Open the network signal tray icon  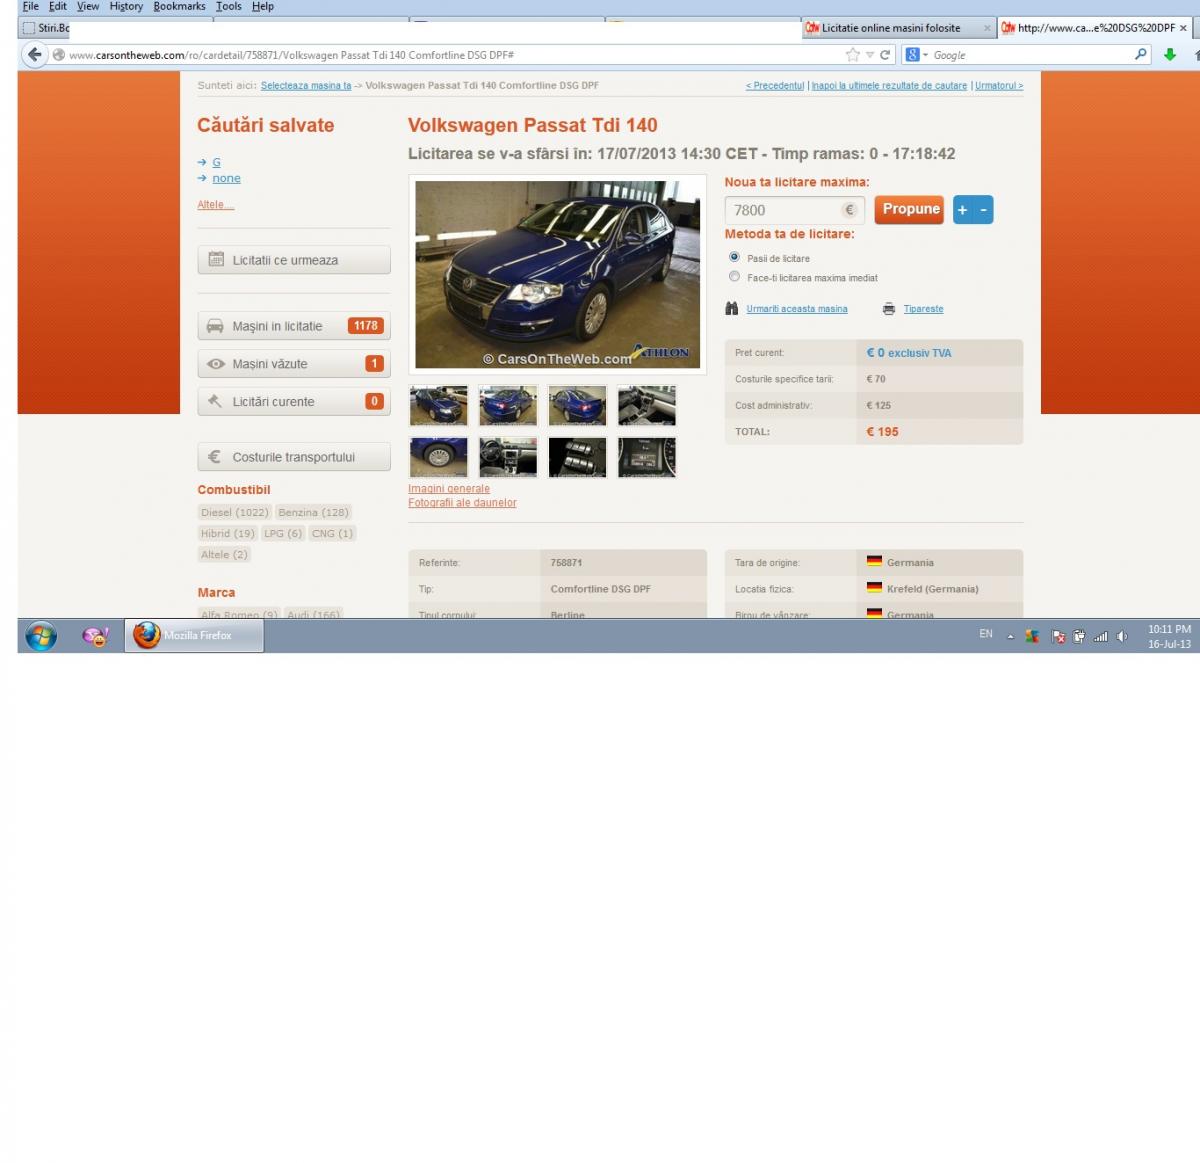[x=1100, y=636]
